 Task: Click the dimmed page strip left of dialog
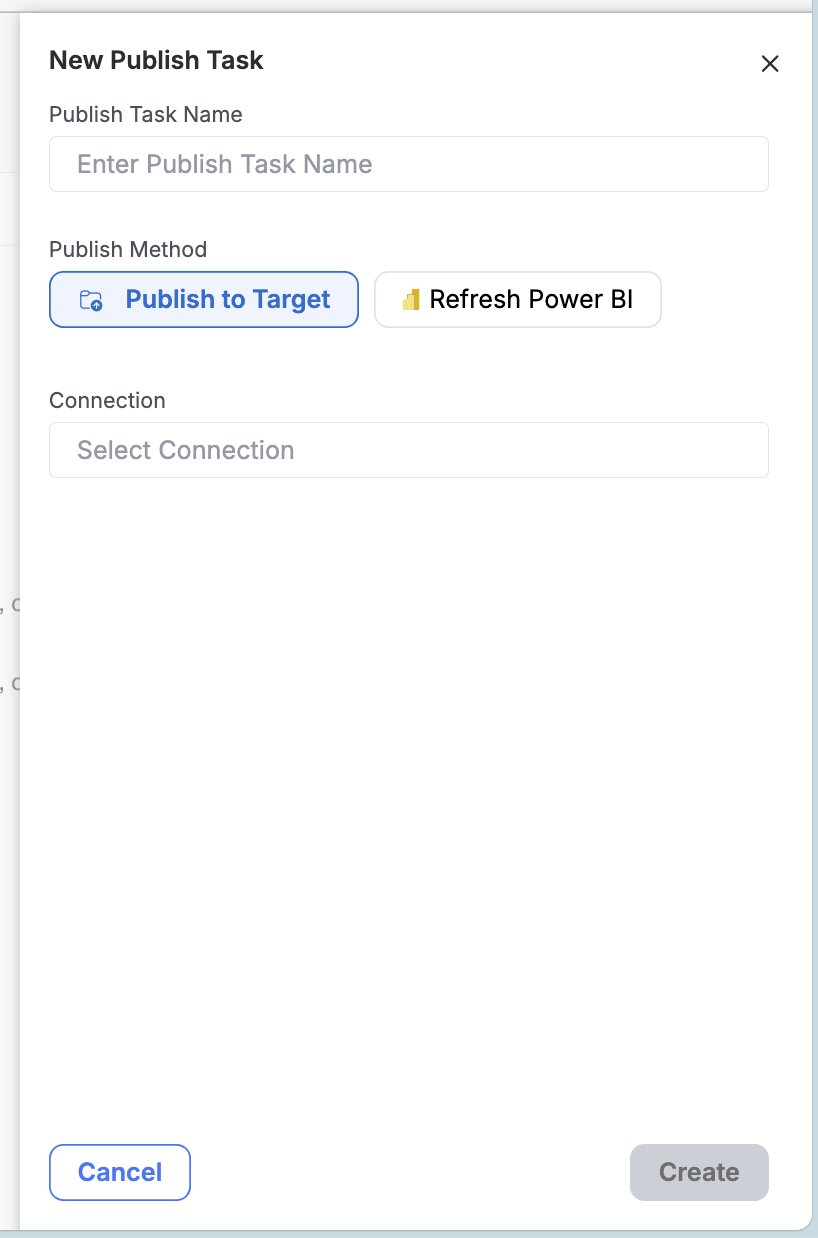coord(9,620)
